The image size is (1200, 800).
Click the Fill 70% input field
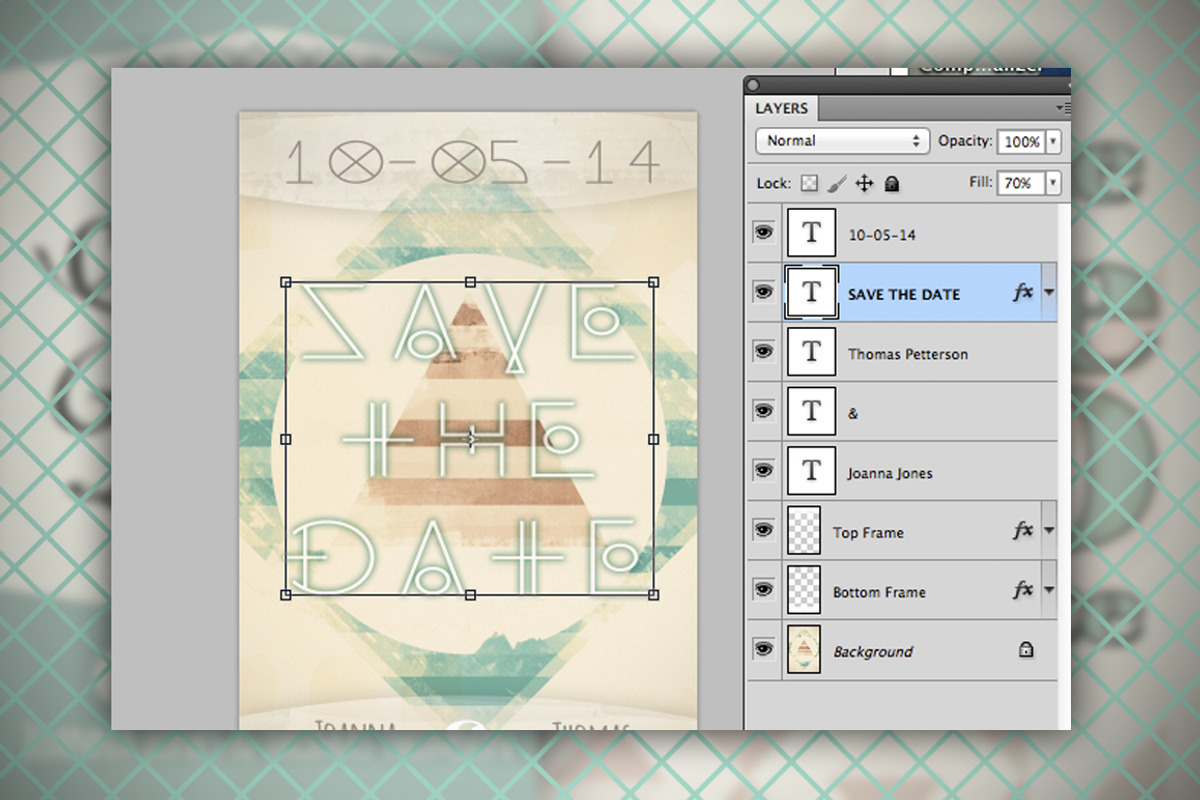coord(1021,183)
